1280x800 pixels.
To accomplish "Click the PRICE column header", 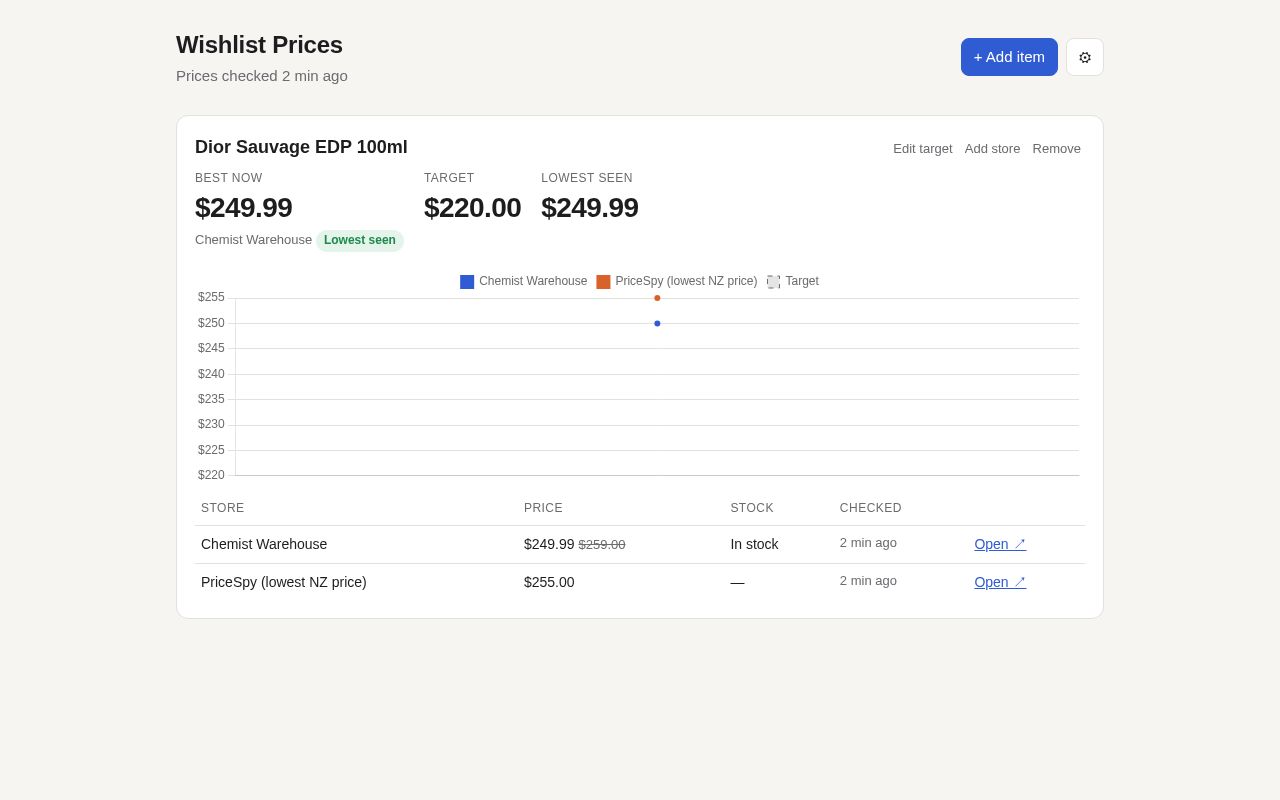I will point(543,508).
